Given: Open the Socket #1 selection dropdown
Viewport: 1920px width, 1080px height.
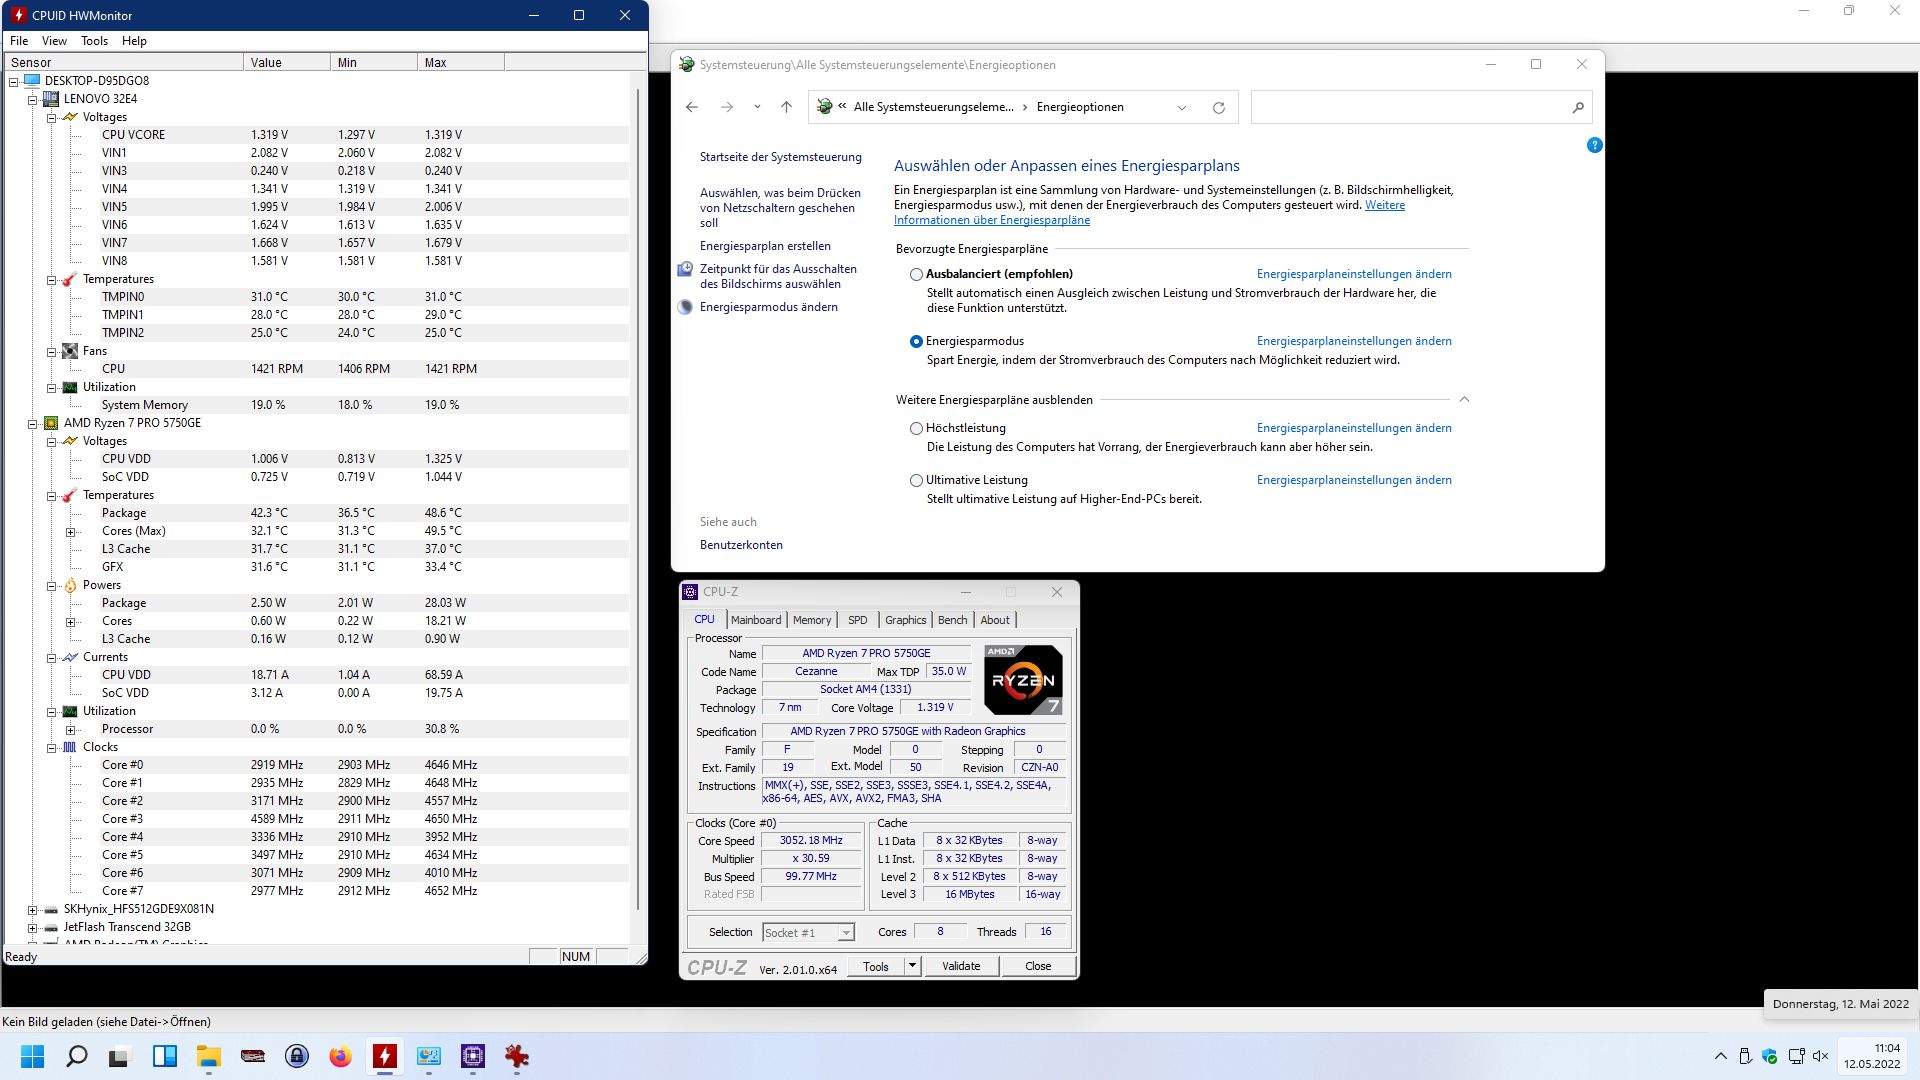Looking at the screenshot, I should coord(846,932).
